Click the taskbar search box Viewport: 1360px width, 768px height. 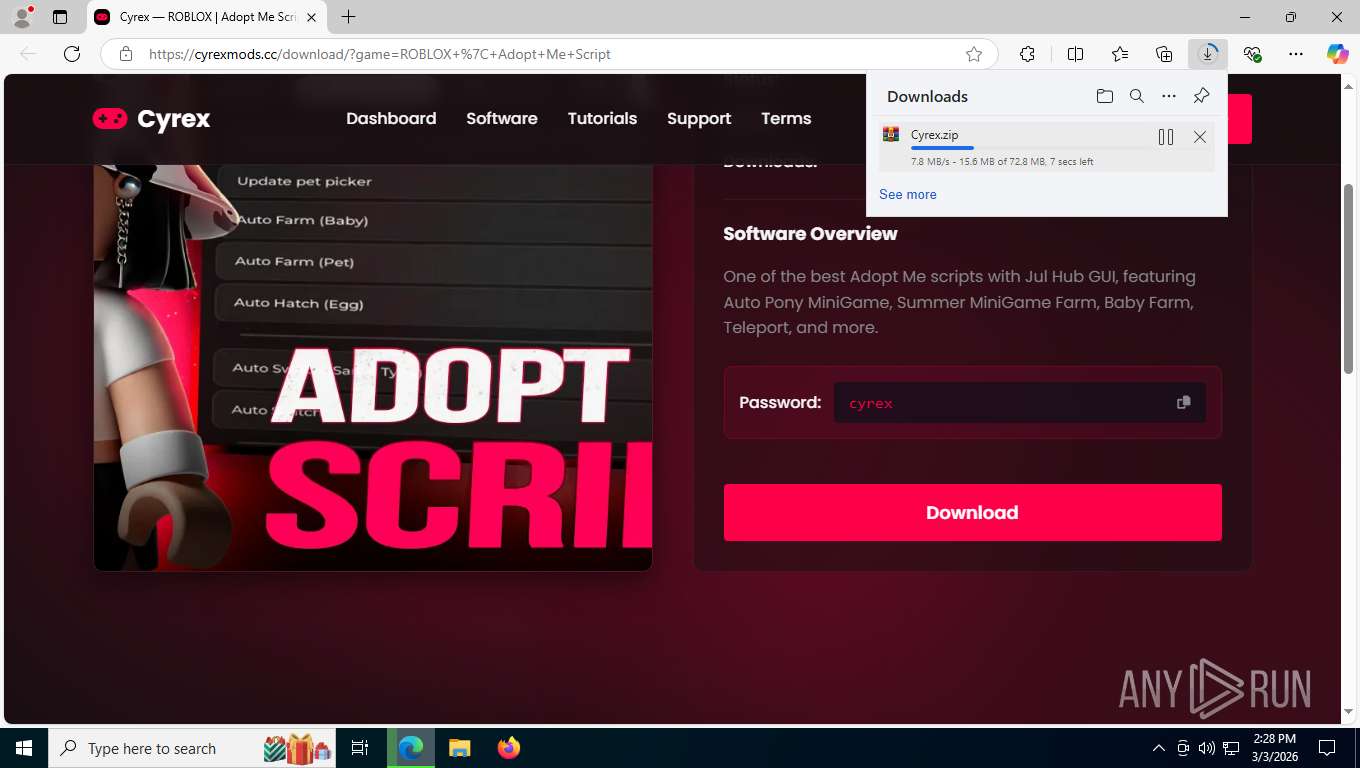[x=192, y=748]
